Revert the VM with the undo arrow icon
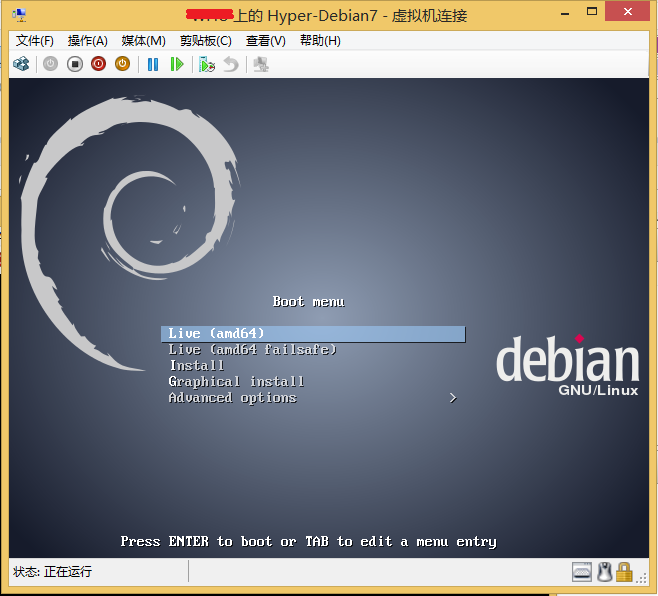Viewport: 658px width, 596px height. [231, 65]
